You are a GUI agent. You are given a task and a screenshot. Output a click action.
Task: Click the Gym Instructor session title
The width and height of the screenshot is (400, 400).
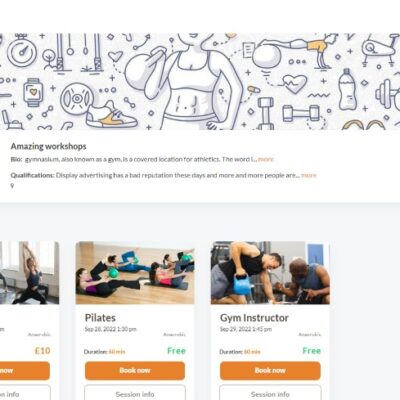(254, 318)
